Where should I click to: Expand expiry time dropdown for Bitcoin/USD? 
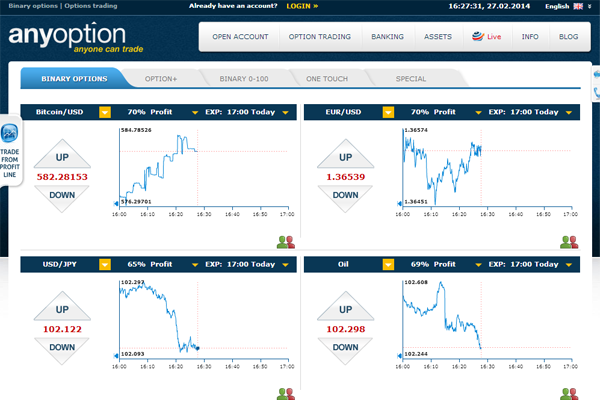coord(285,113)
